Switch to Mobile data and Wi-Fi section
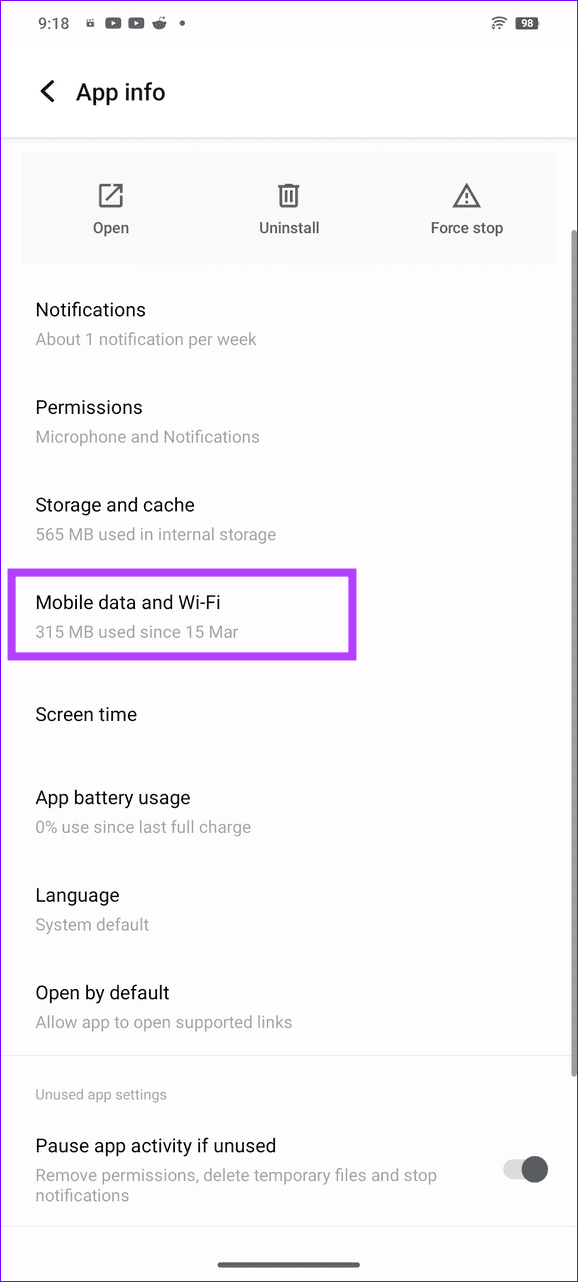The height and width of the screenshot is (1282, 578). point(181,615)
